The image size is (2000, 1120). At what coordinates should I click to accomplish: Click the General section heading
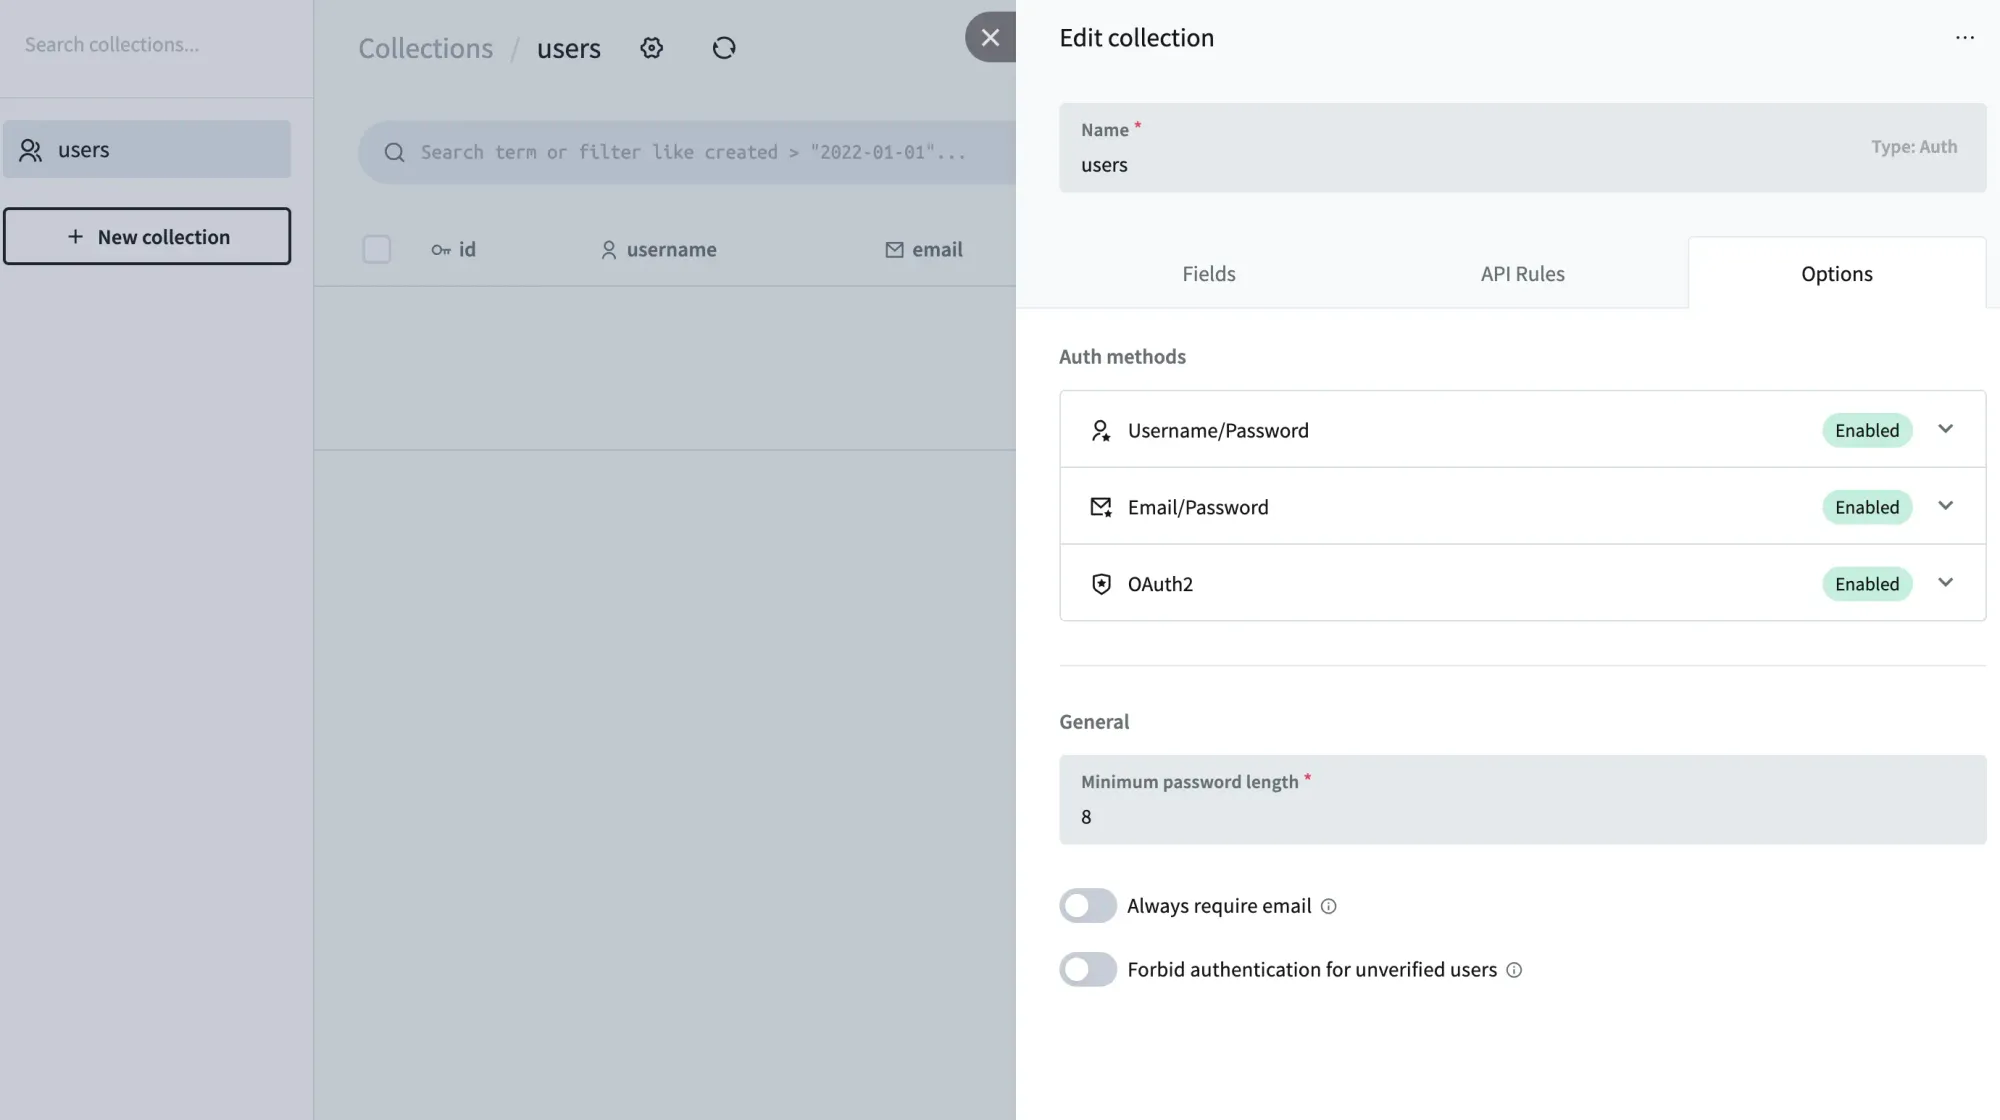(1094, 722)
